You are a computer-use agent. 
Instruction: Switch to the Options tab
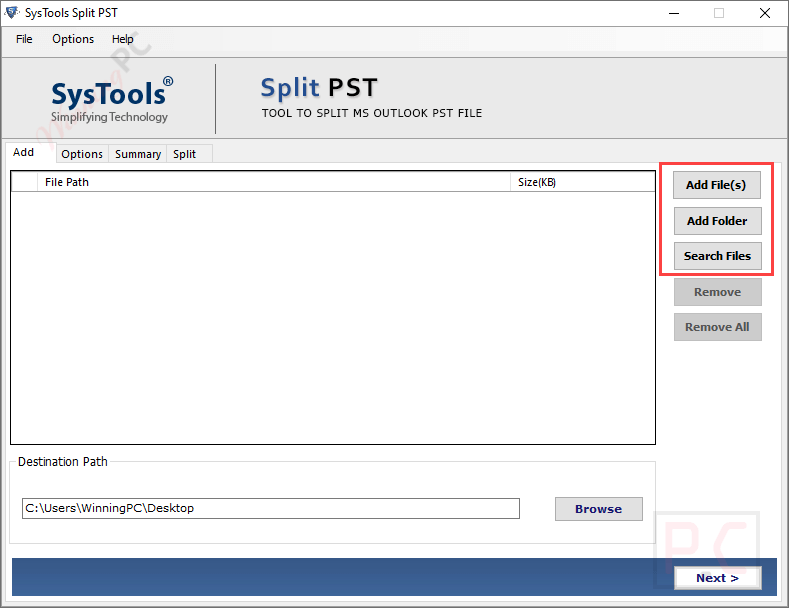coord(82,154)
